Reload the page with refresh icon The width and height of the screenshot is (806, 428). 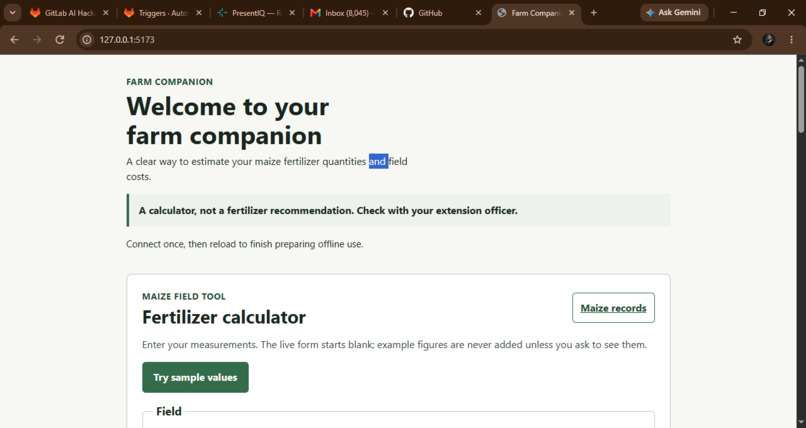click(x=60, y=40)
